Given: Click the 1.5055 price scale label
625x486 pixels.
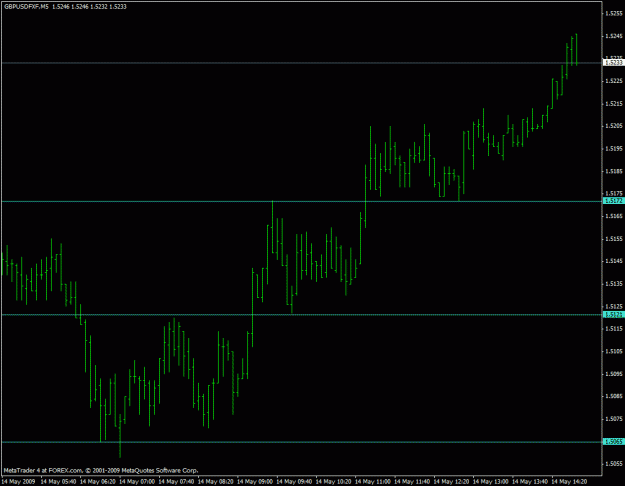Looking at the screenshot, I should click(x=614, y=464).
